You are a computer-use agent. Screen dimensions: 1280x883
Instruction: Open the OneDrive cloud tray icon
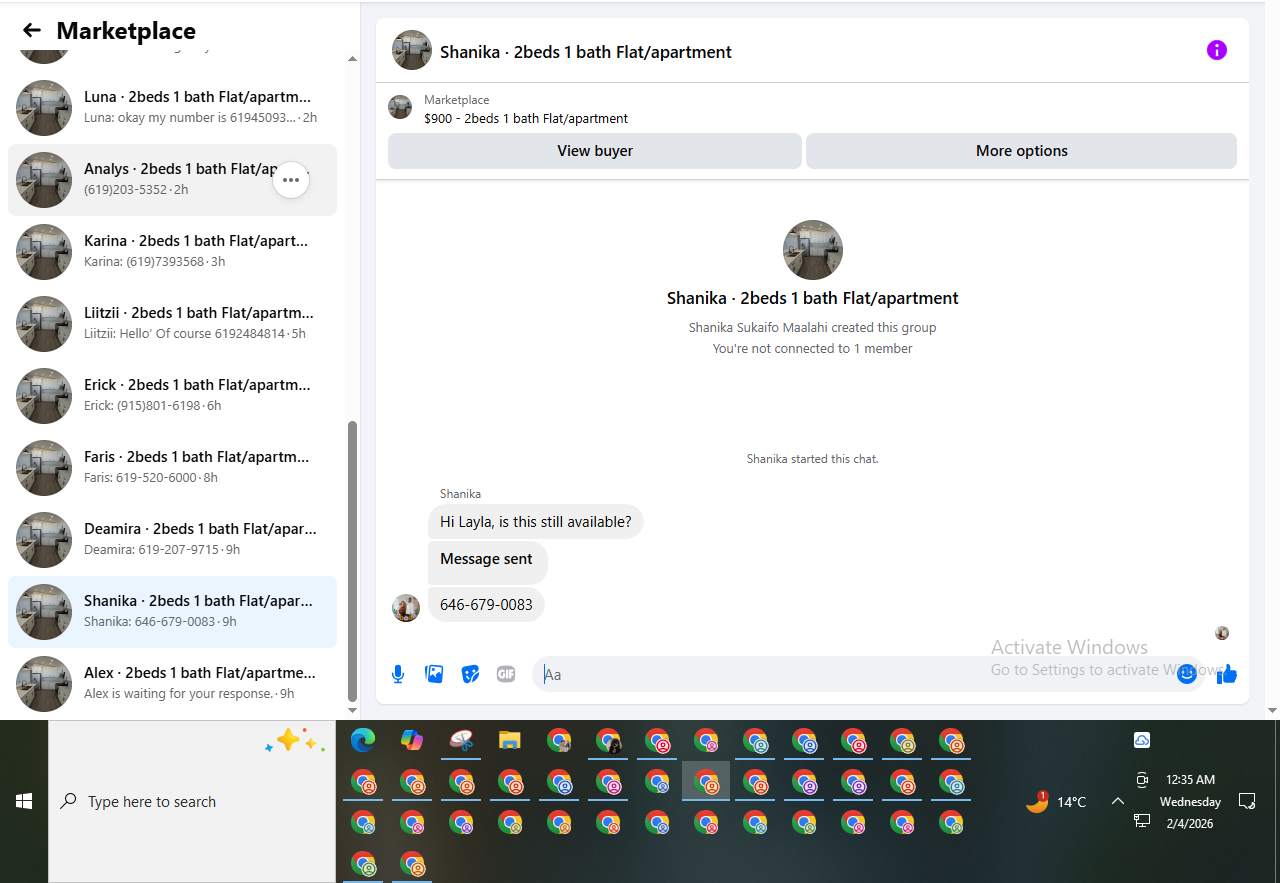coord(1142,740)
